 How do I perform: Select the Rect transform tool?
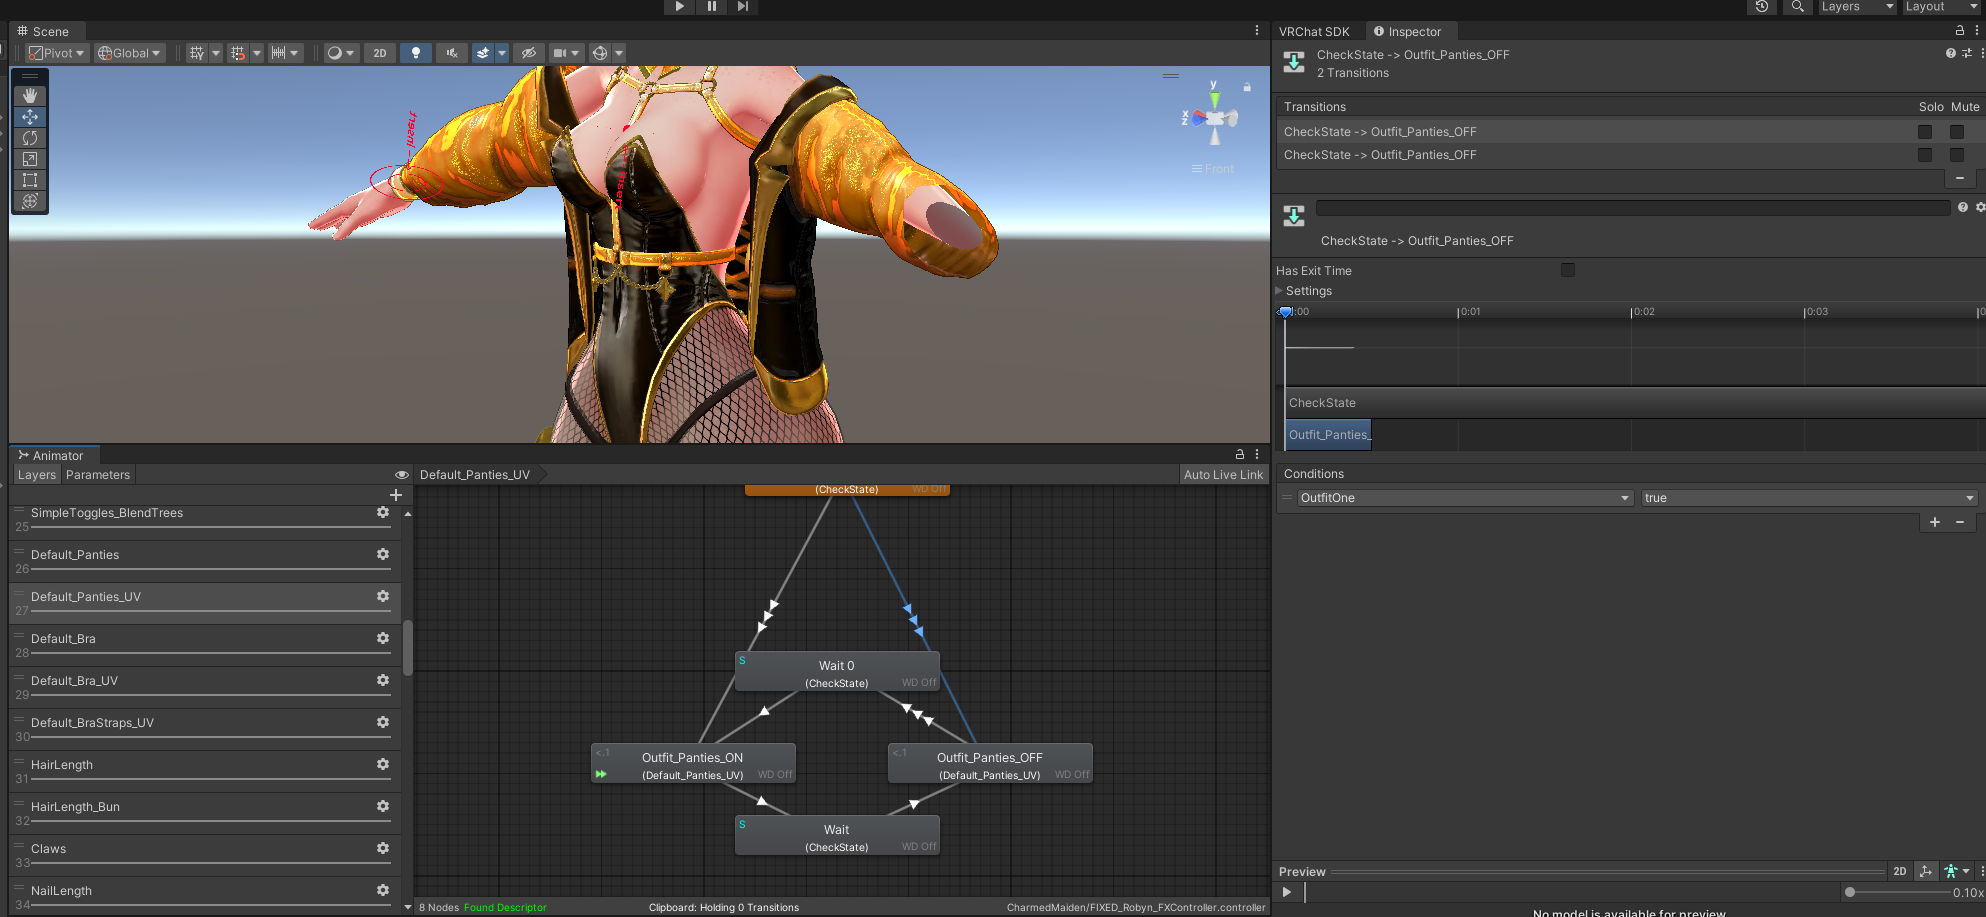pos(30,180)
